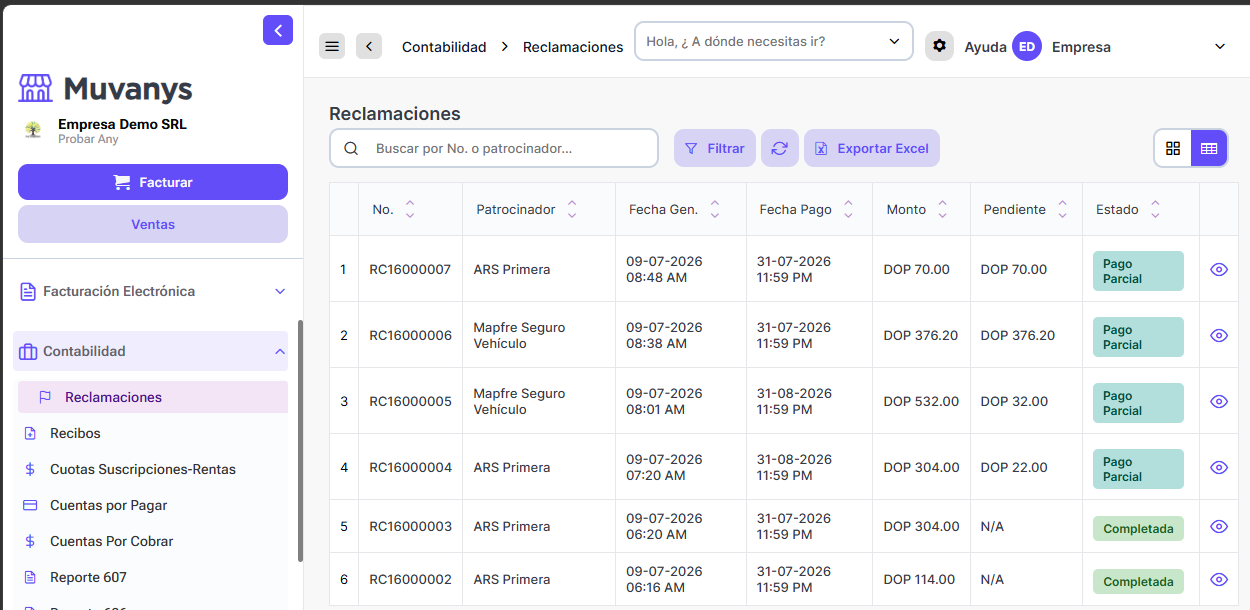Focus the search by No. o patrocinador field

coord(494,148)
